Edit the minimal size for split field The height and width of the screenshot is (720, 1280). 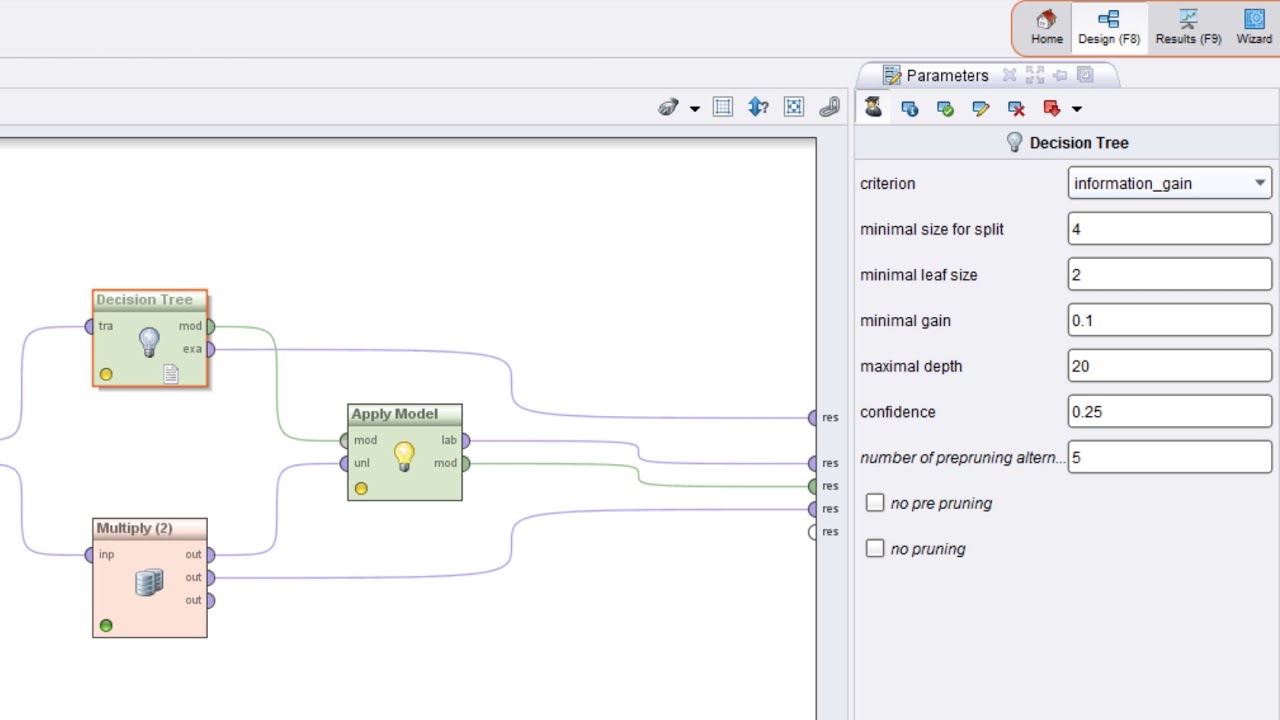coord(1170,229)
